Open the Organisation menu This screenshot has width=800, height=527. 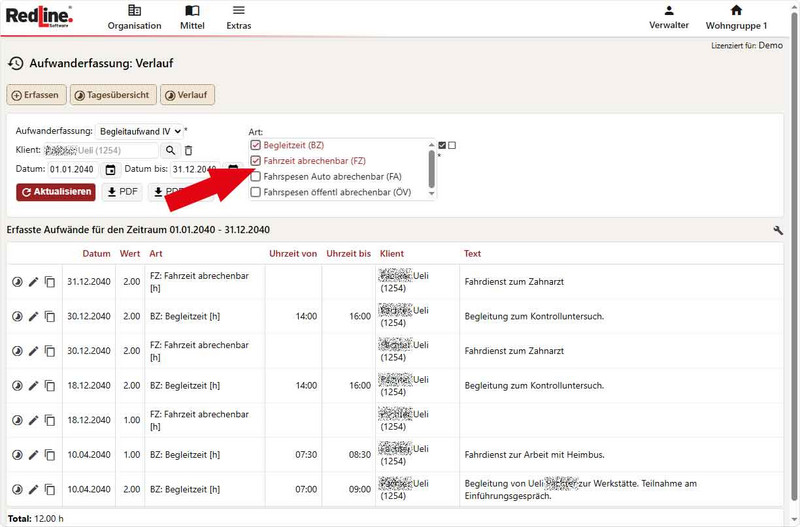point(134,17)
